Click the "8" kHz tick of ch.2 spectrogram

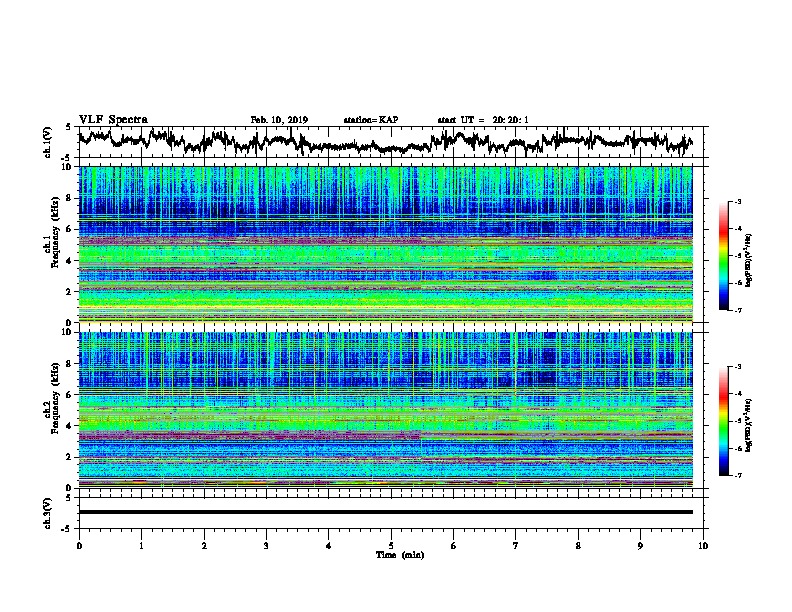click(x=70, y=364)
